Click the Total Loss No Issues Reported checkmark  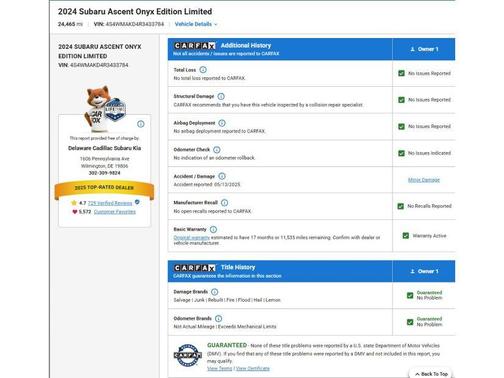[x=401, y=73]
